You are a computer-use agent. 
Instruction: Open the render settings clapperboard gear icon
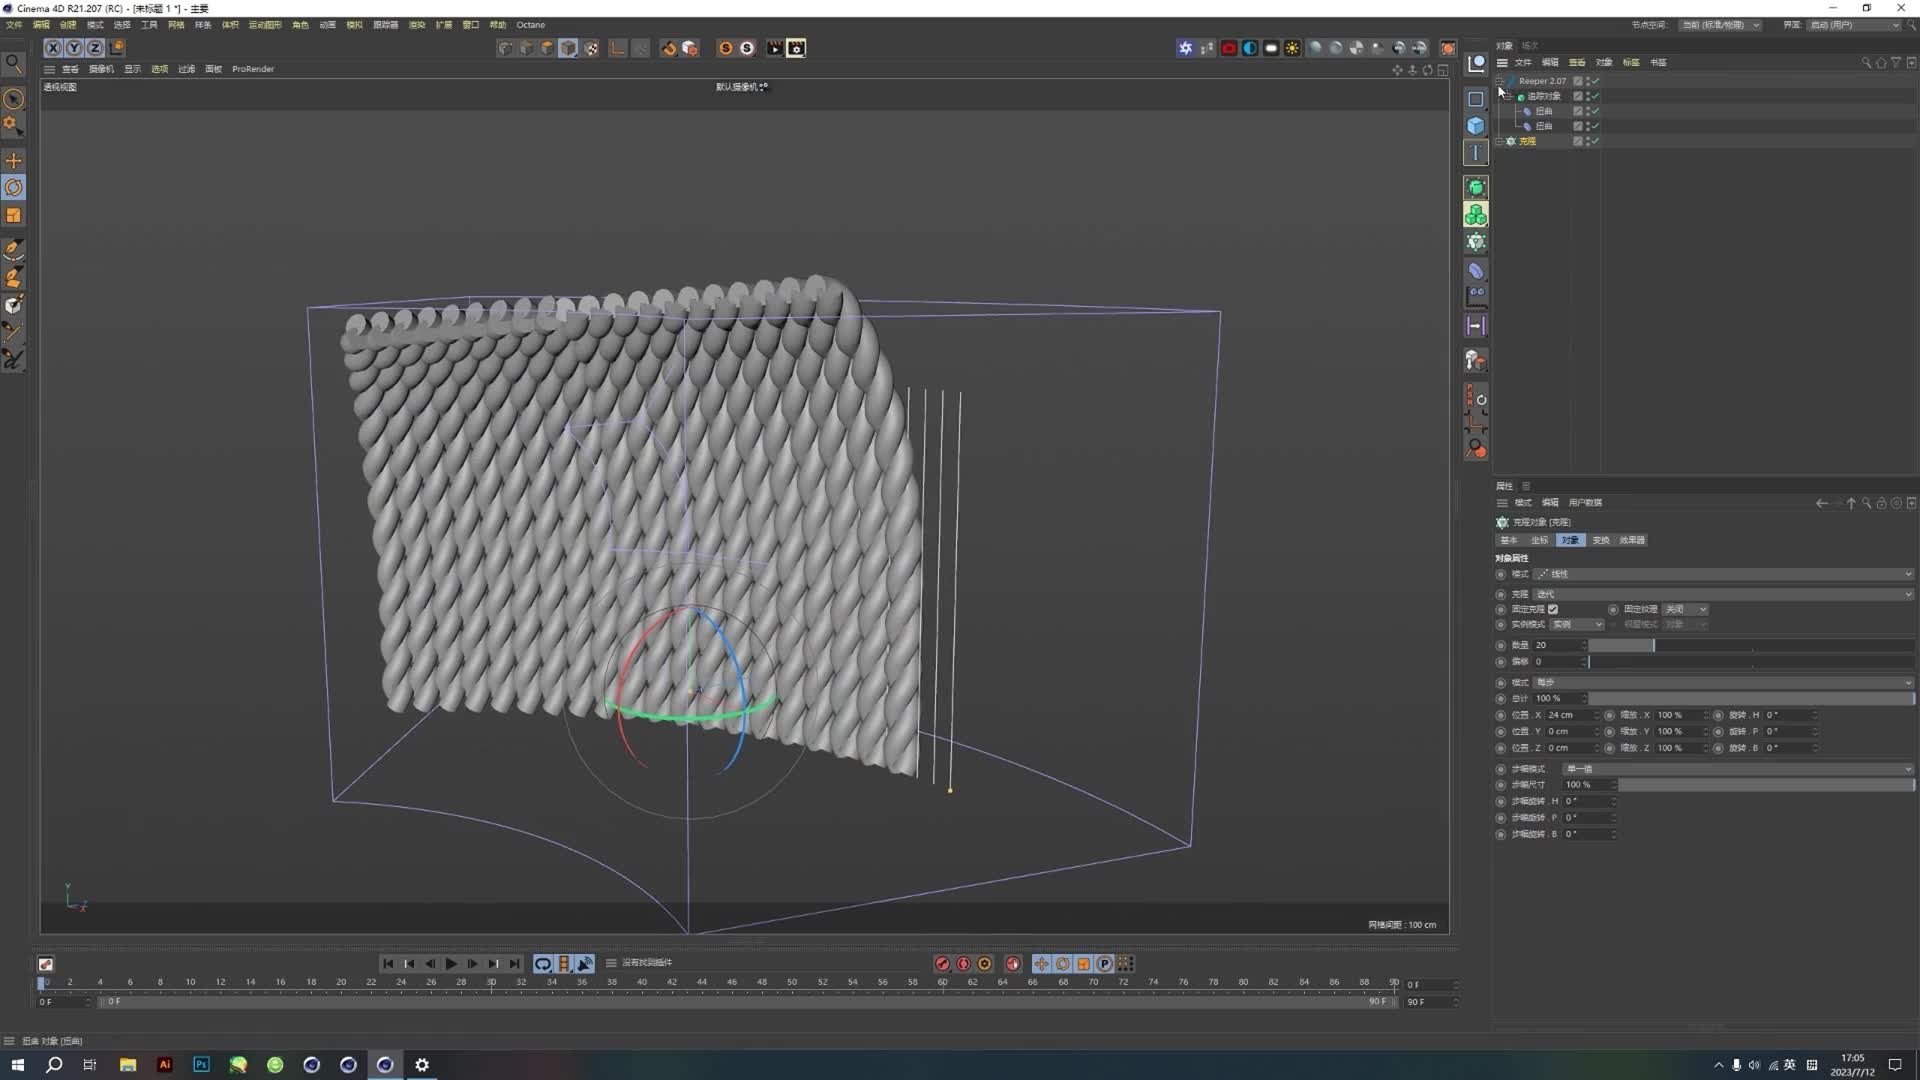[796, 48]
